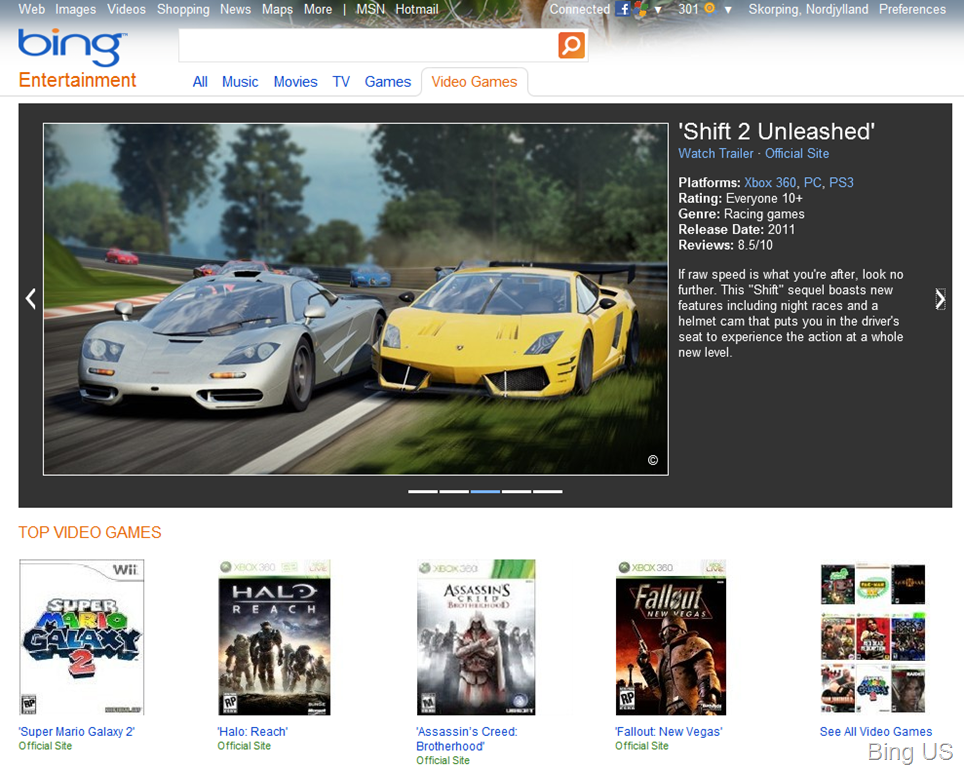Click Skorping, Nordjylland location link
This screenshot has height=768, width=964.
[x=808, y=9]
